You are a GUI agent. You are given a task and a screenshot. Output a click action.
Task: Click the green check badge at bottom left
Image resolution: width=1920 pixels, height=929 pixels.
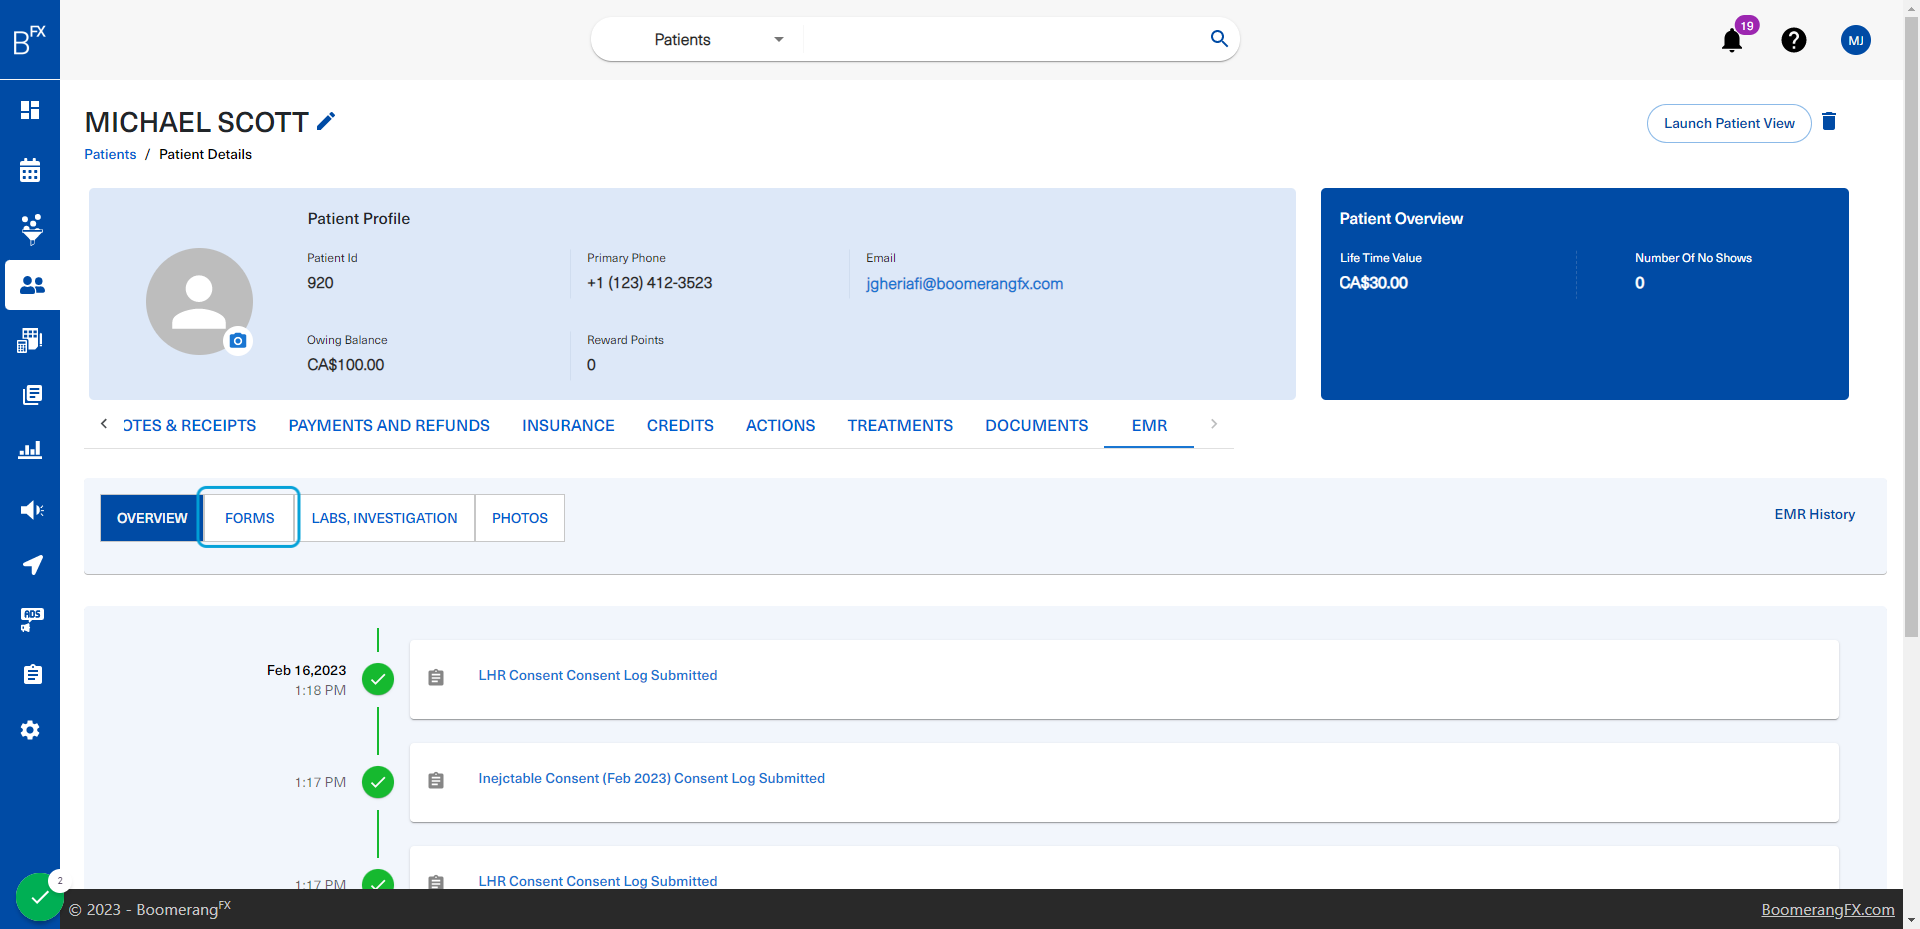click(x=39, y=897)
